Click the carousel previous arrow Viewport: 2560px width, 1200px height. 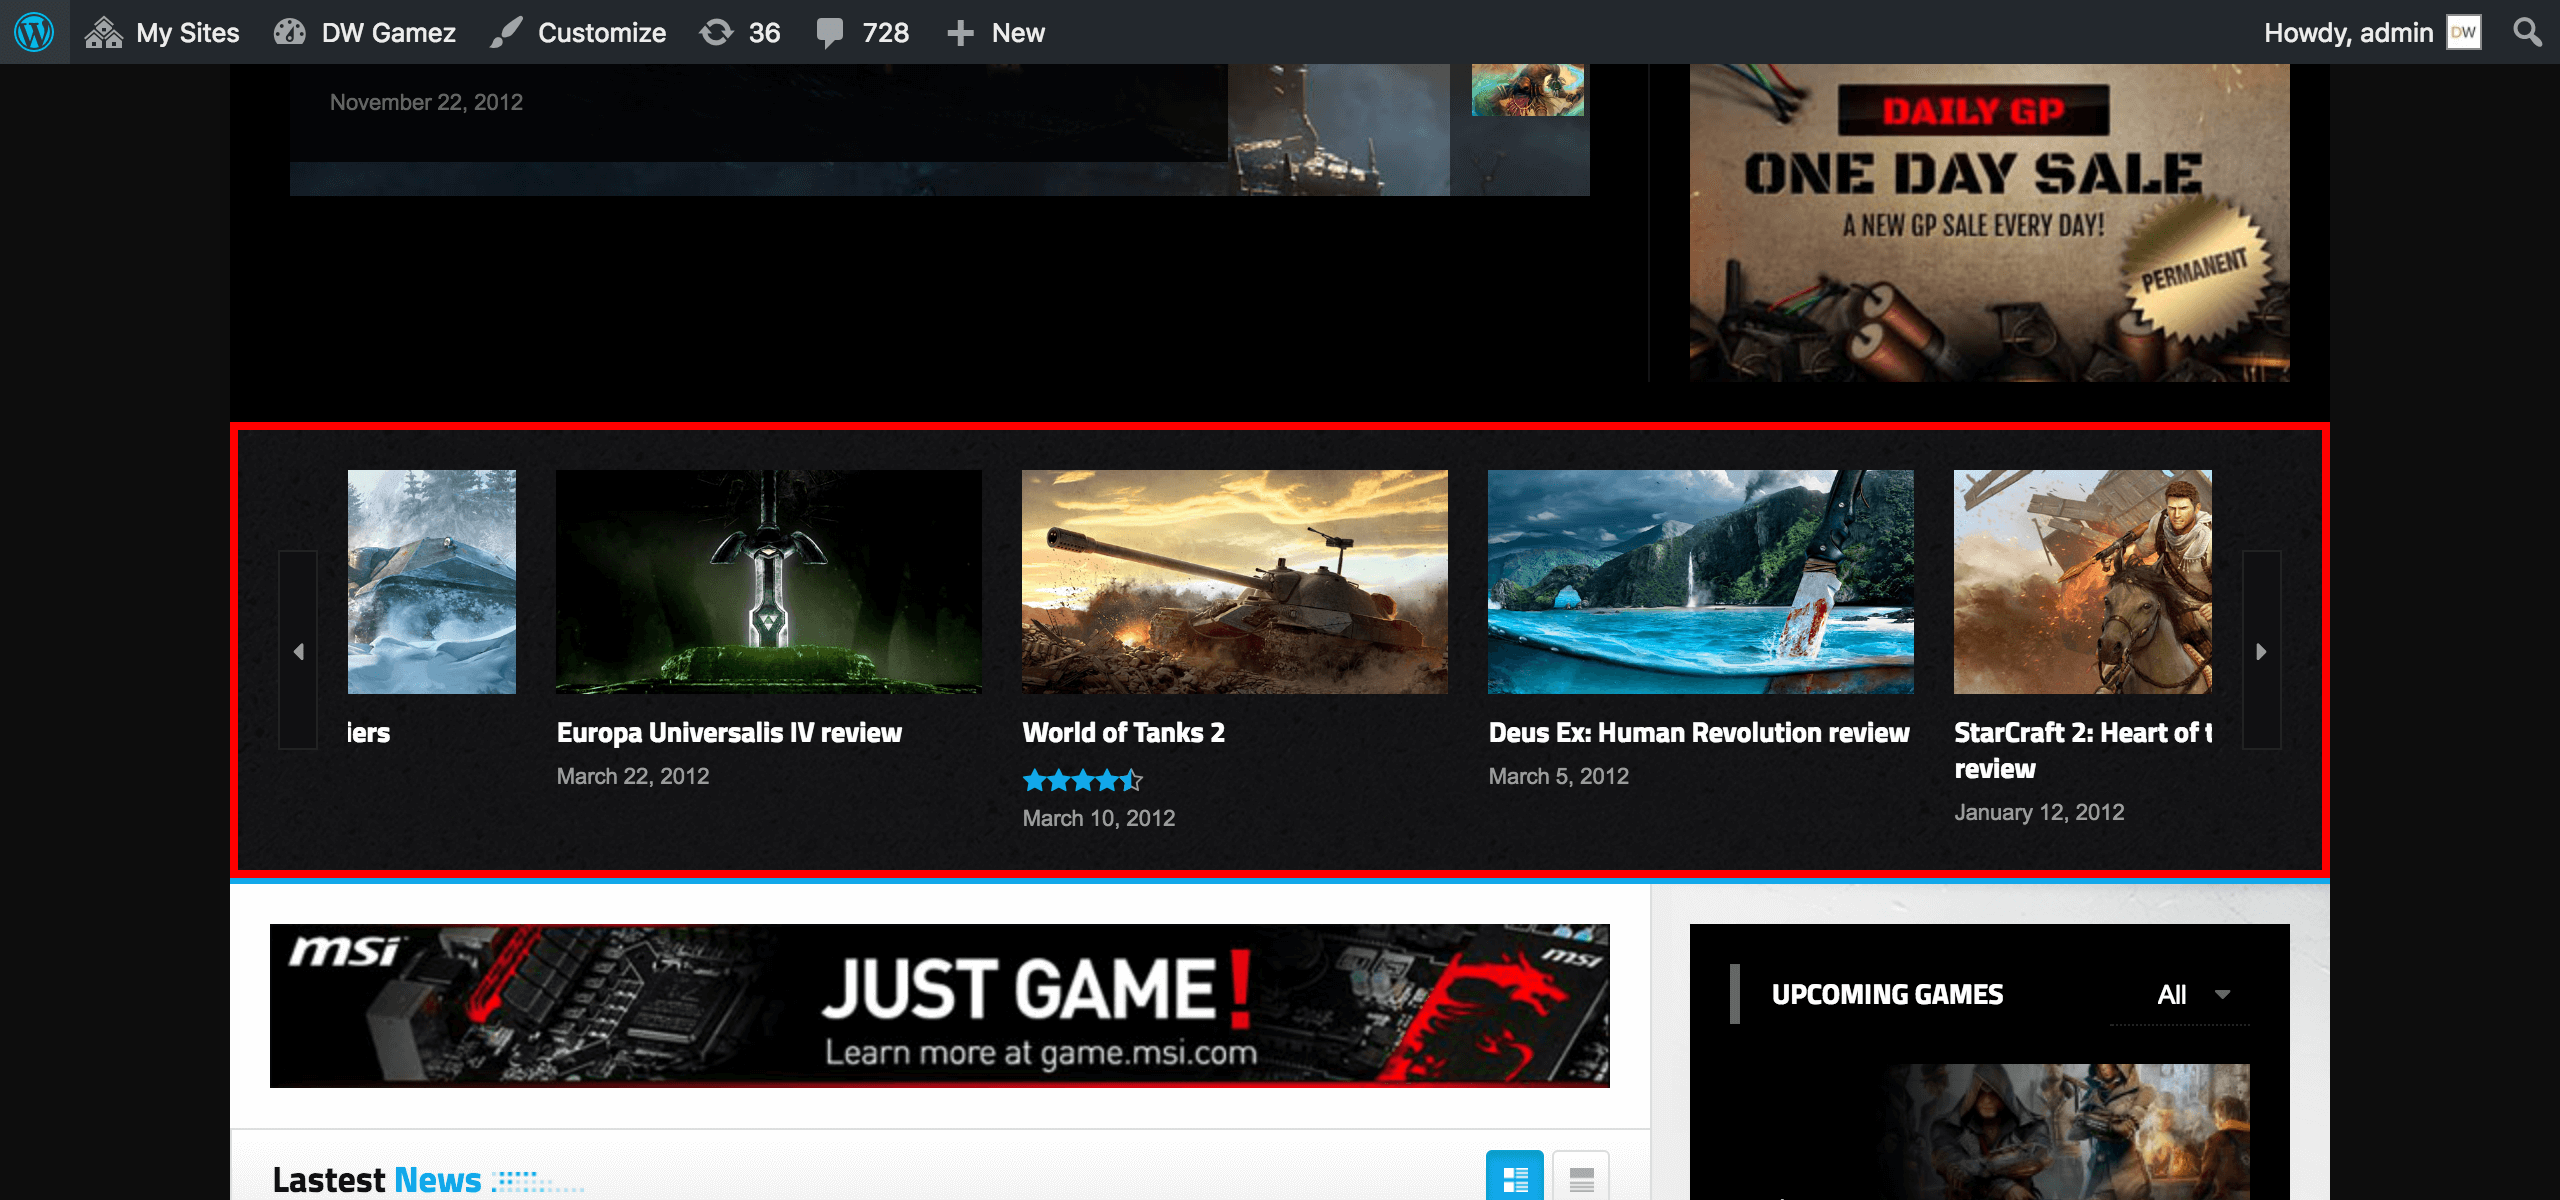[x=298, y=650]
